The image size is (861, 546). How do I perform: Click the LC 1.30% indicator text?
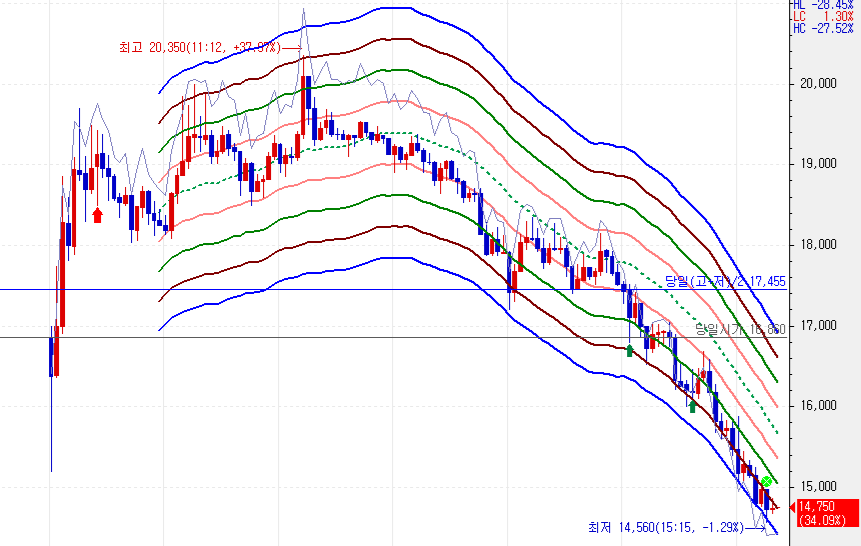[x=823, y=16]
